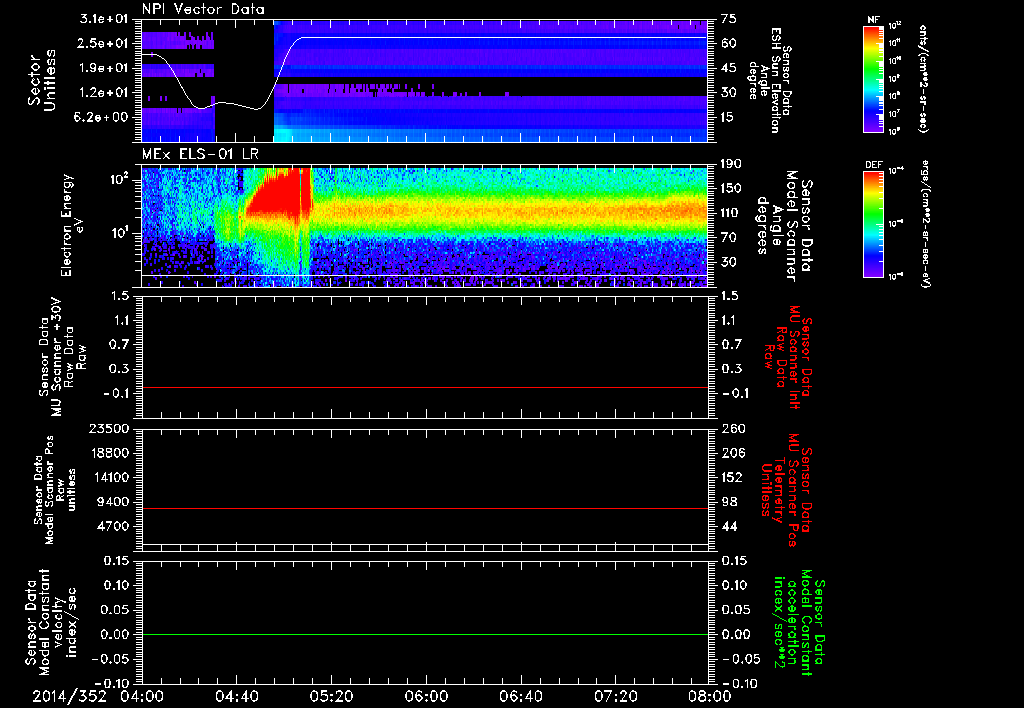
Task: Click the 06:00 time tick label
Action: (x=426, y=696)
